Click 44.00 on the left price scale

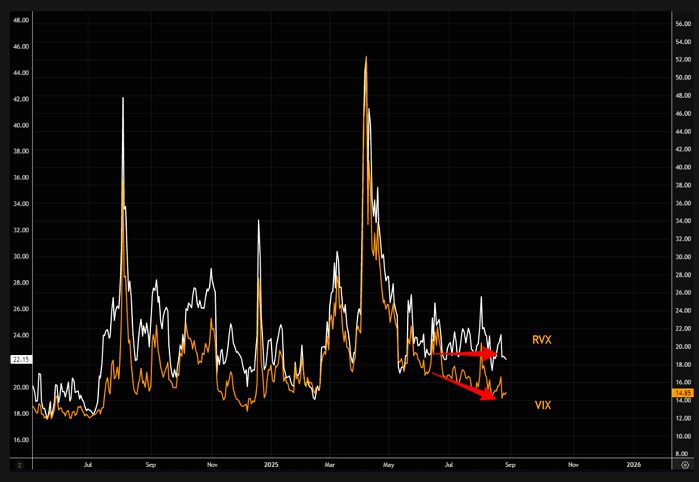(20, 73)
